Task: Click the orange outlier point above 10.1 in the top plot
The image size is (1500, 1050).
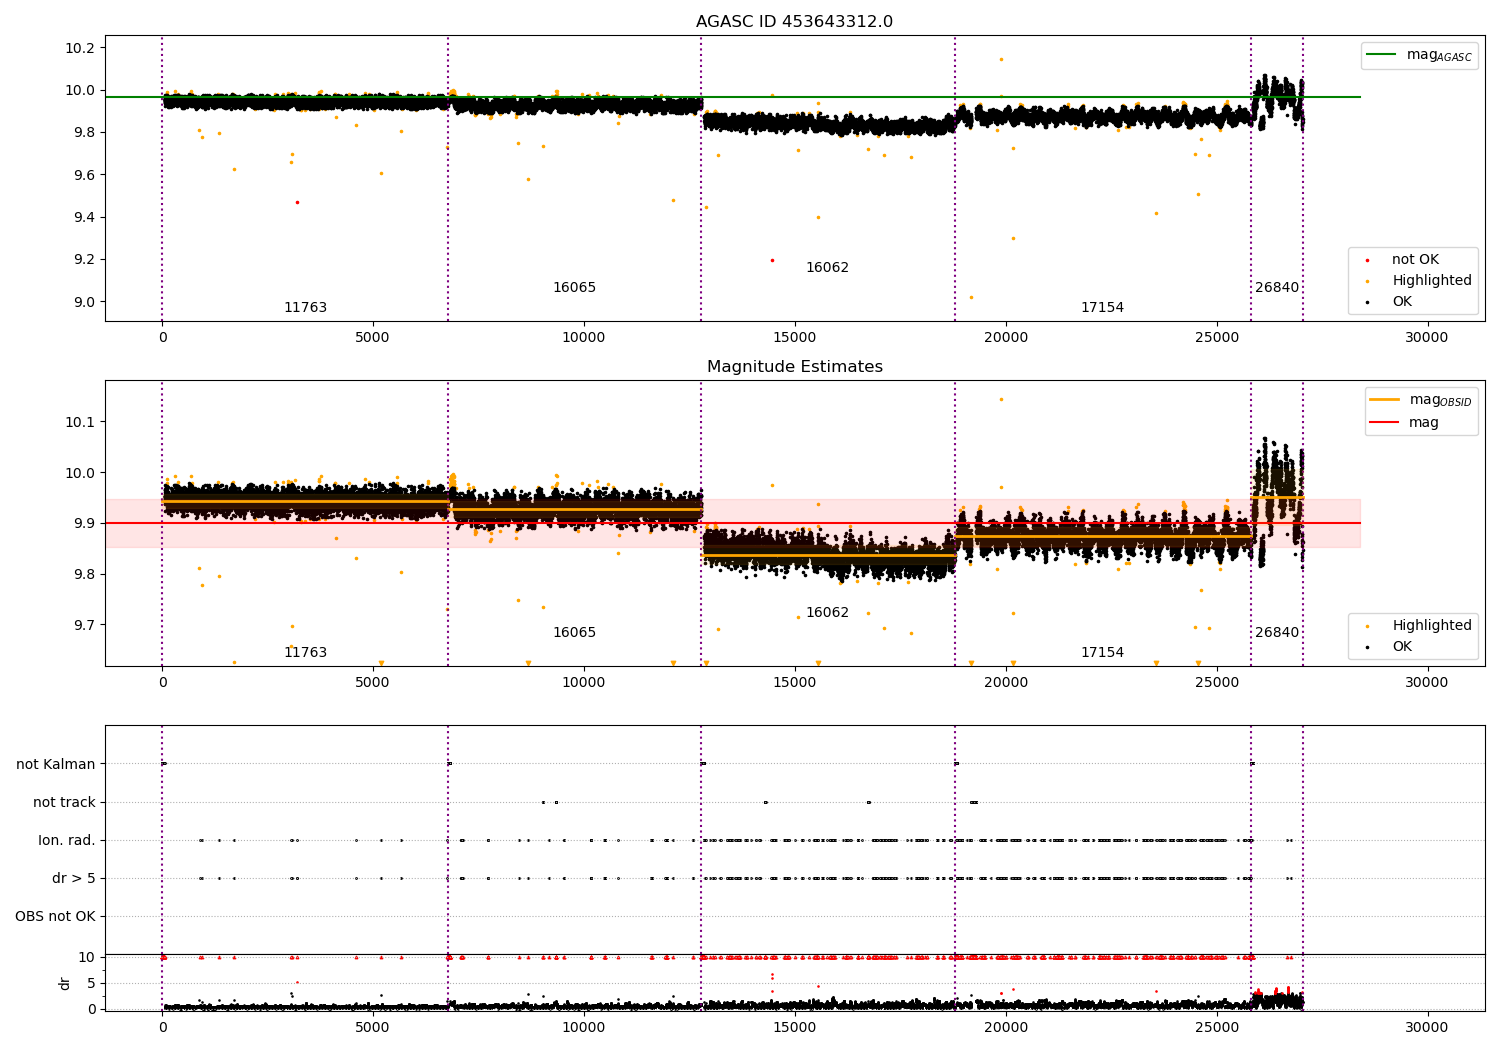Action: tap(1001, 59)
